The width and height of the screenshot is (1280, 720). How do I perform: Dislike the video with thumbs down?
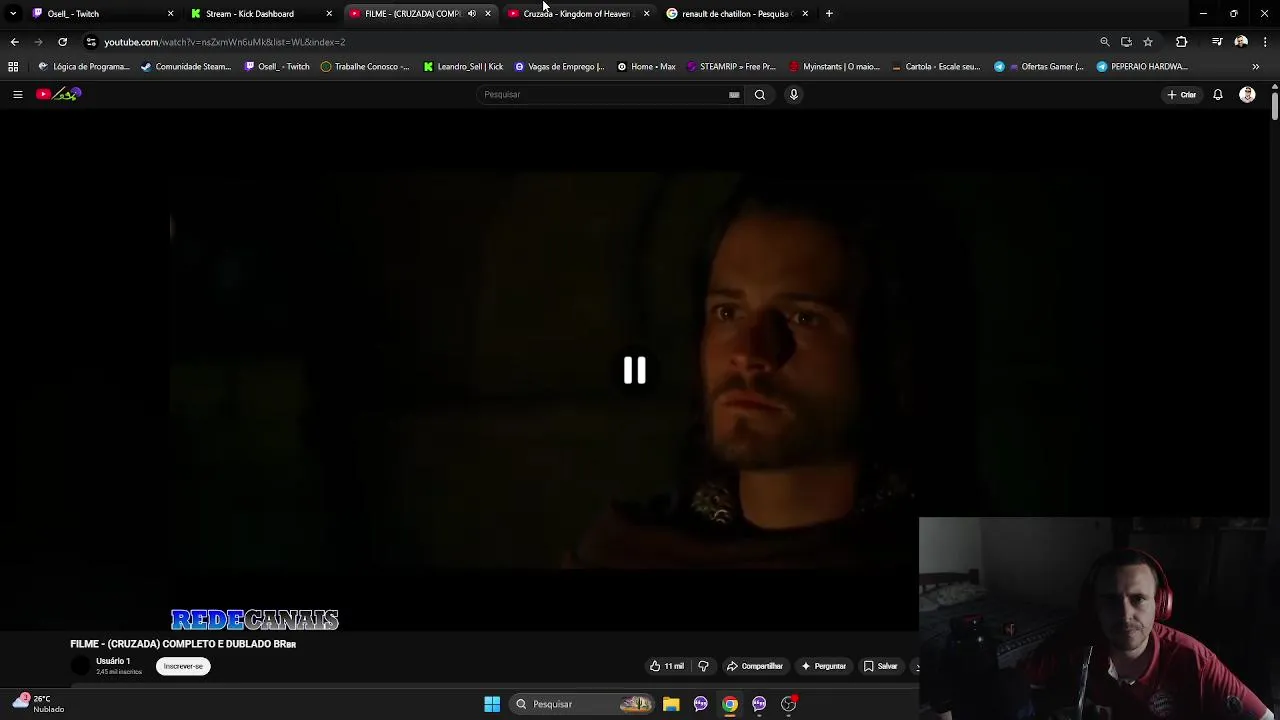[703, 666]
